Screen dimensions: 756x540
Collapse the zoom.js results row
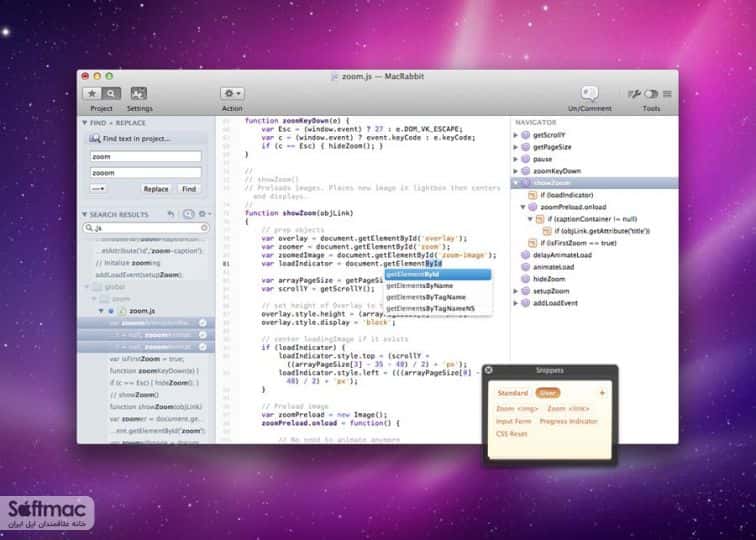pyautogui.click(x=101, y=311)
